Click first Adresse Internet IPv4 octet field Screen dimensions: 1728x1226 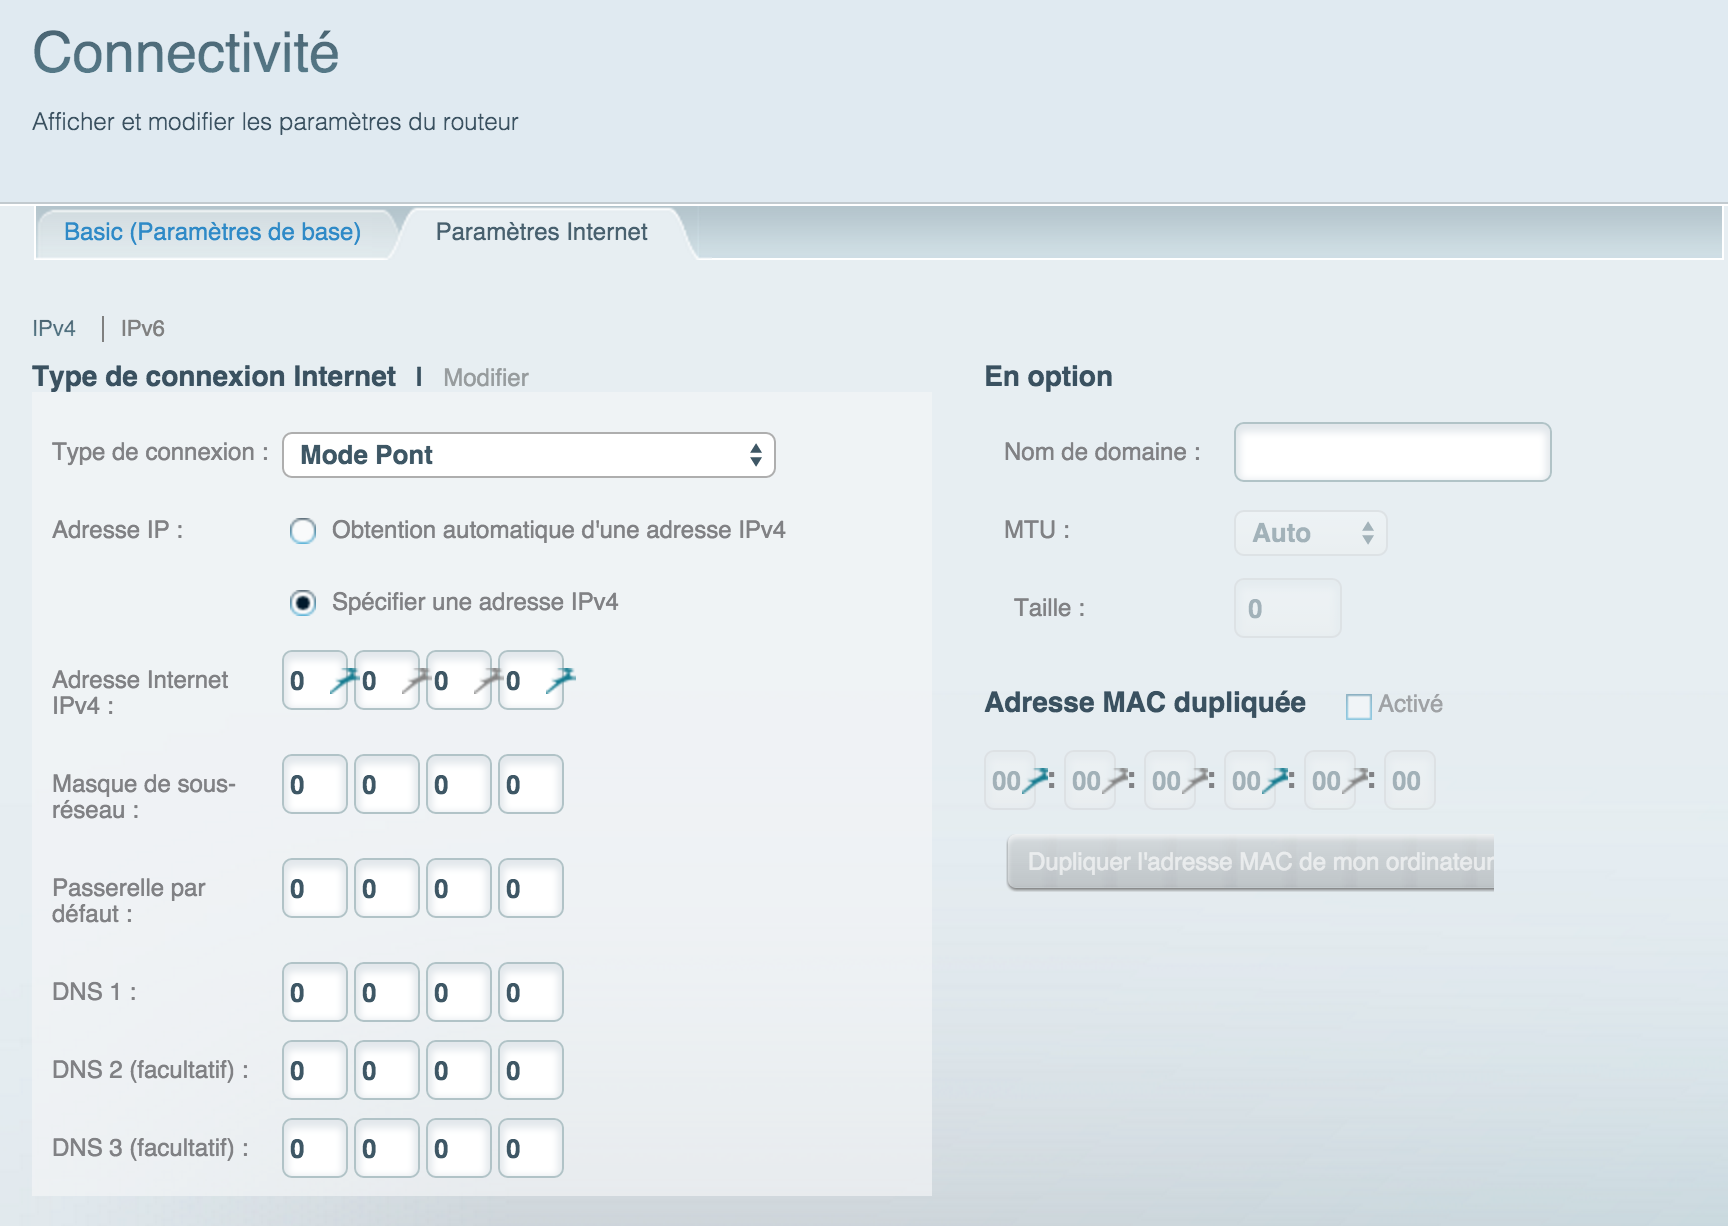(x=315, y=681)
